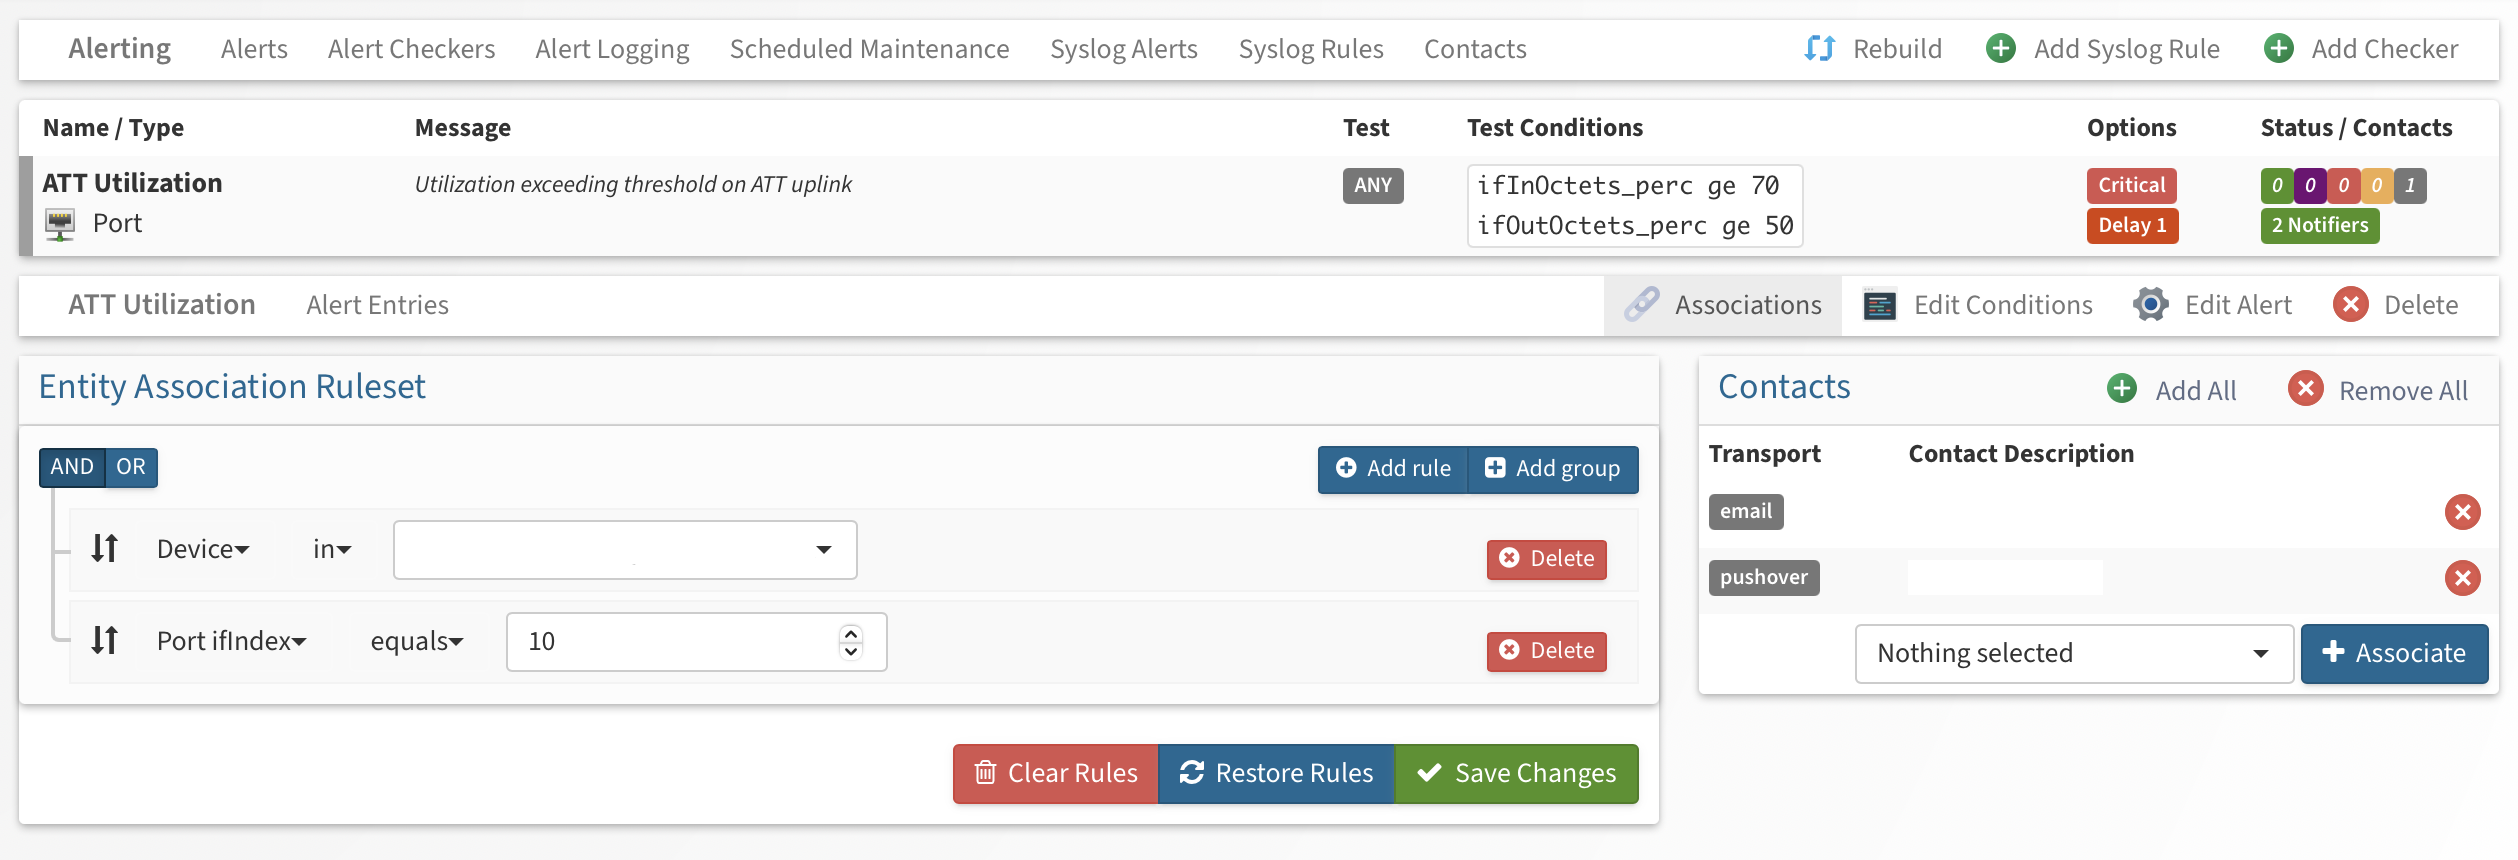The image size is (2518, 860).
Task: Click the Critical severity badge
Action: pos(2131,185)
